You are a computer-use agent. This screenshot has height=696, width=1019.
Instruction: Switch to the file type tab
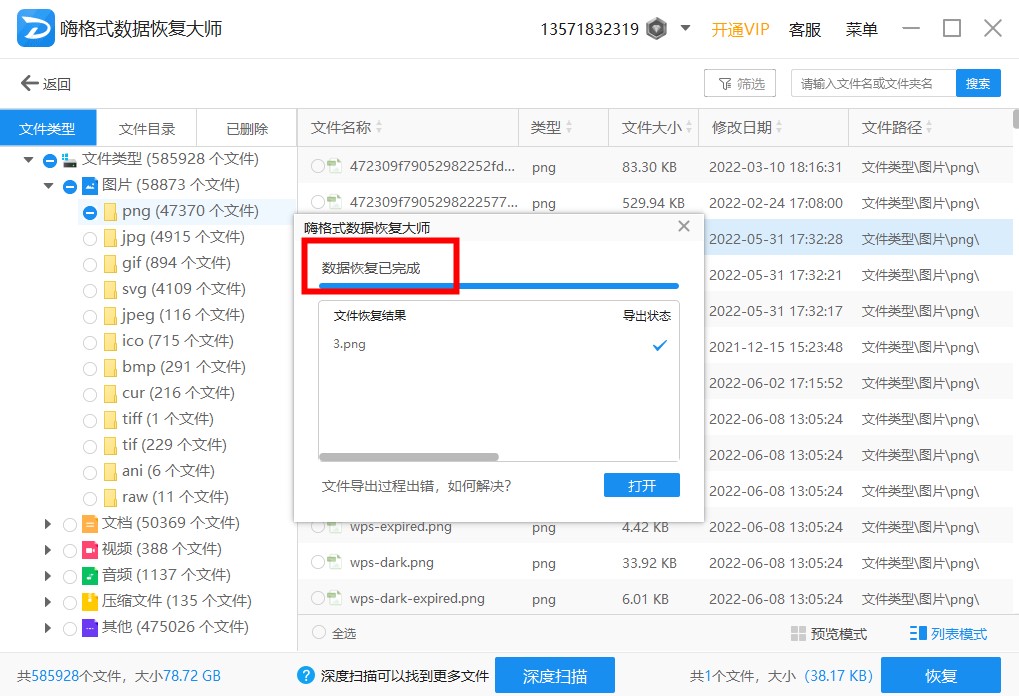click(x=48, y=128)
